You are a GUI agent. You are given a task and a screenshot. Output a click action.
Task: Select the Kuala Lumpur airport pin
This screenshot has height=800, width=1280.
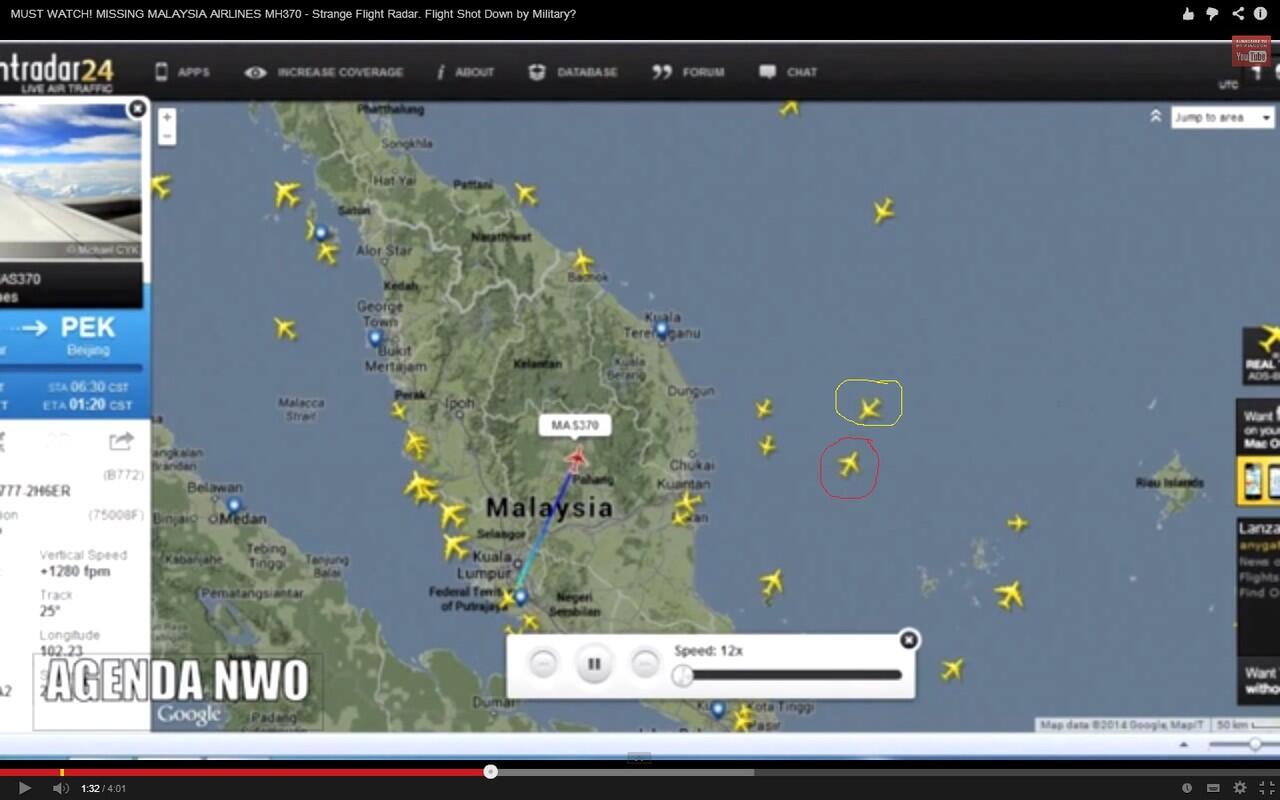click(520, 597)
